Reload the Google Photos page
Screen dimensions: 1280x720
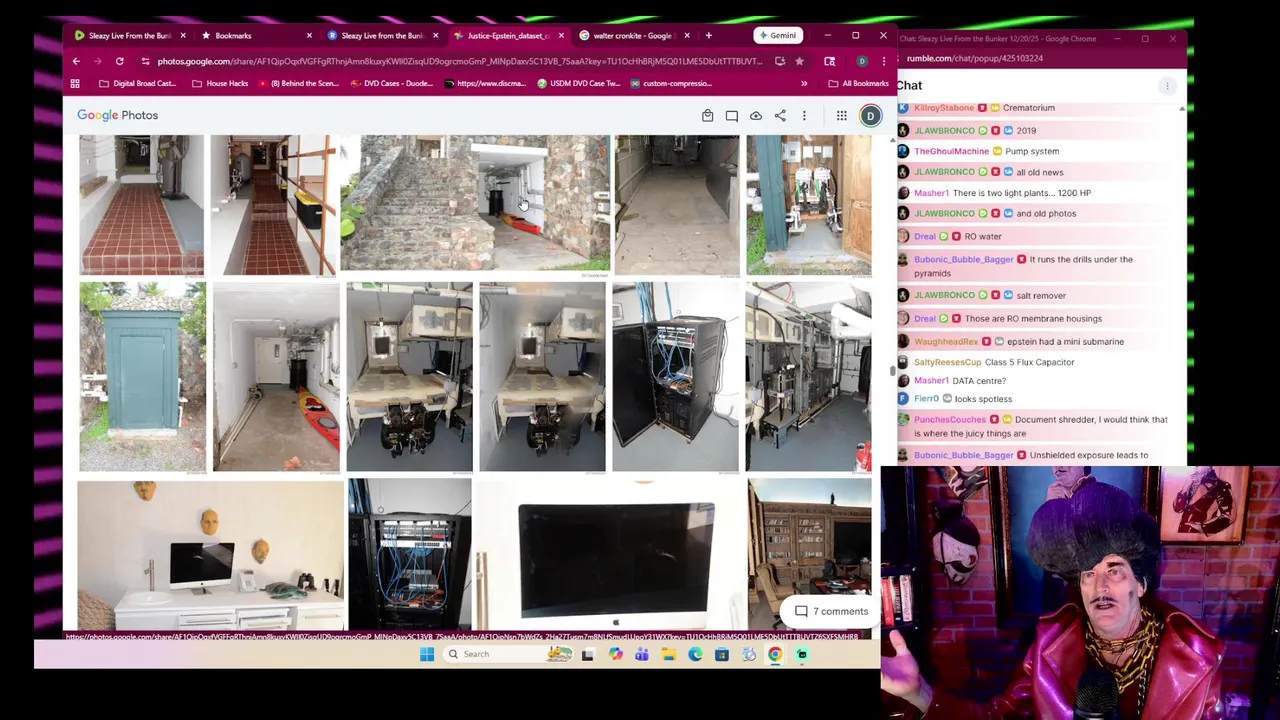pyautogui.click(x=119, y=61)
